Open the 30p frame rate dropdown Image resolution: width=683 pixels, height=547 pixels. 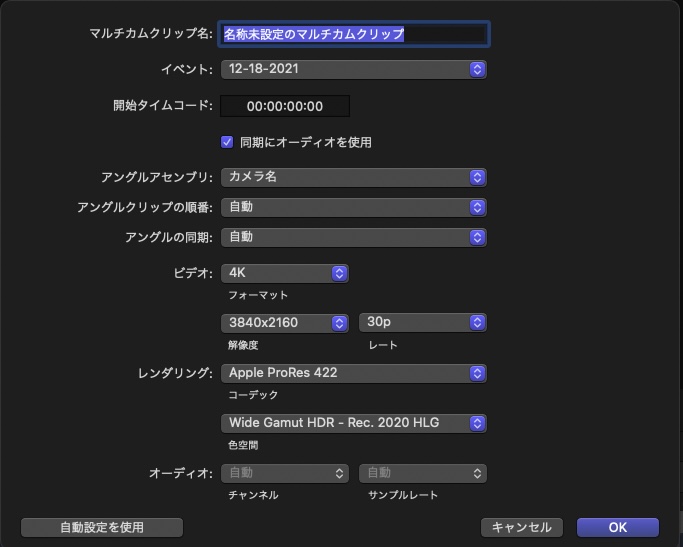pos(422,322)
